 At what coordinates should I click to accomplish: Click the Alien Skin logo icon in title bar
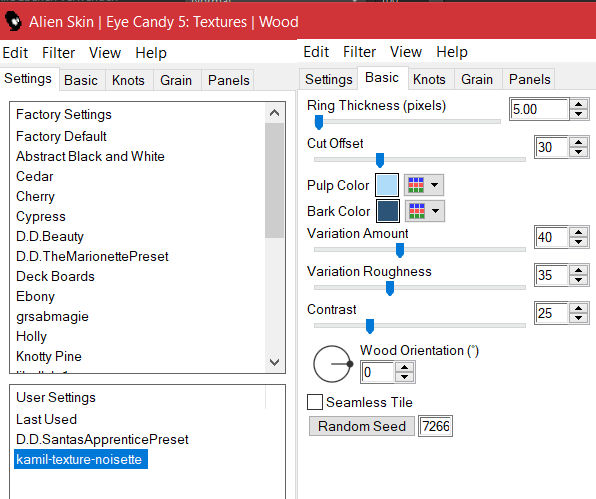[13, 21]
